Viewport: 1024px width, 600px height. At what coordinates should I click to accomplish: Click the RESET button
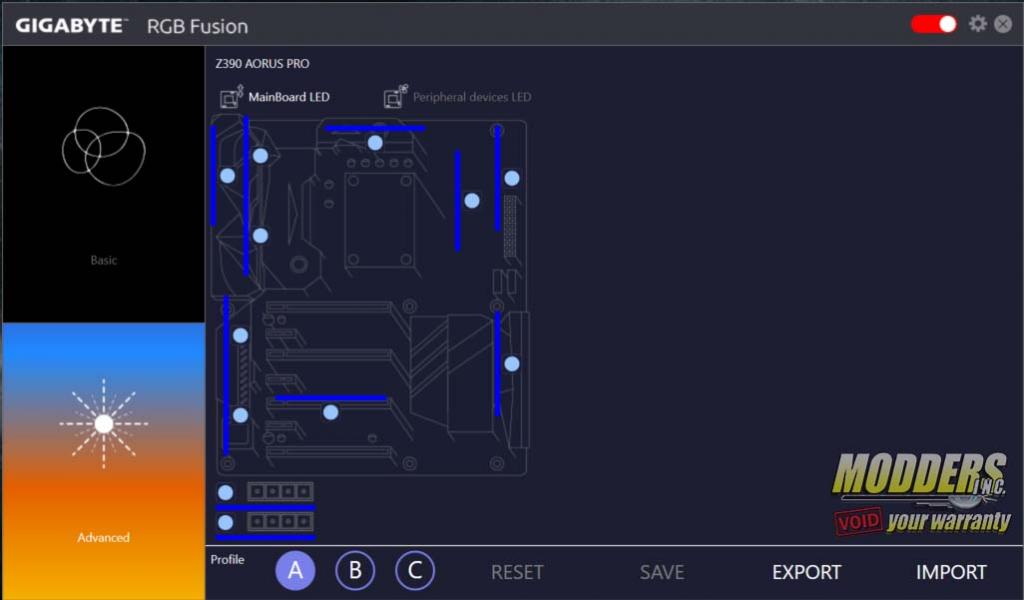(x=517, y=572)
